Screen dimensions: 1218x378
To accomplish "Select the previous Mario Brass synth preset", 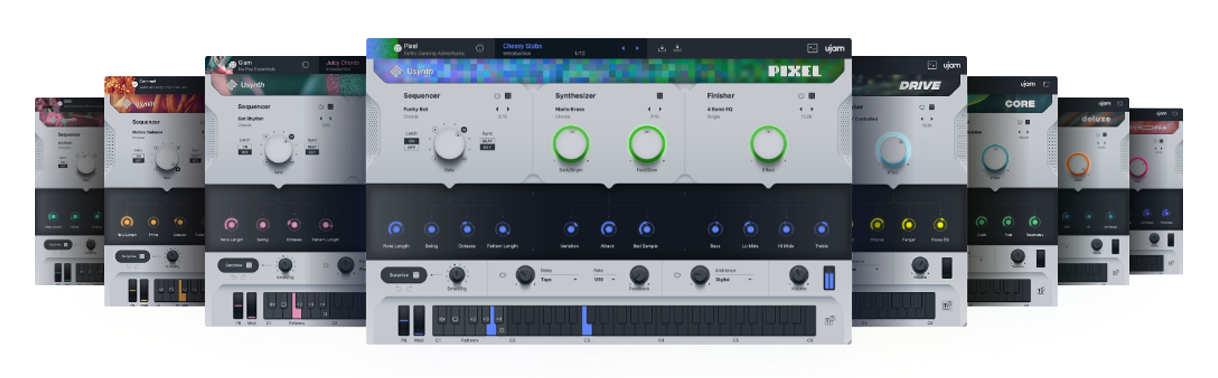I will [650, 109].
